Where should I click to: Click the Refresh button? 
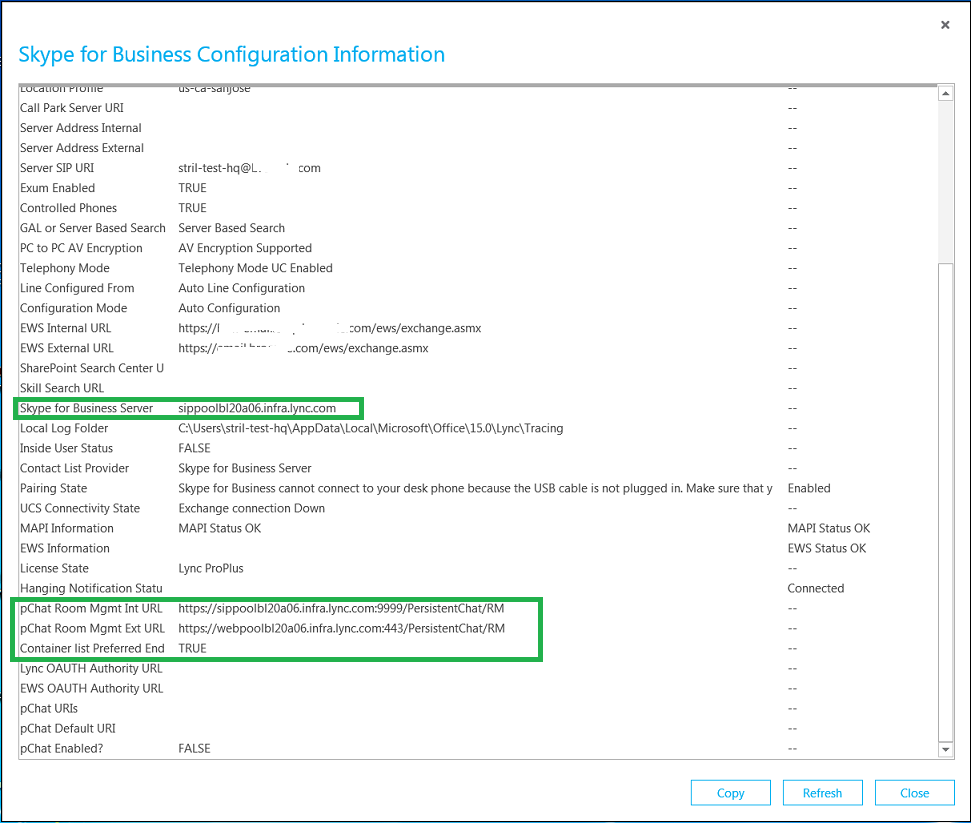click(822, 792)
